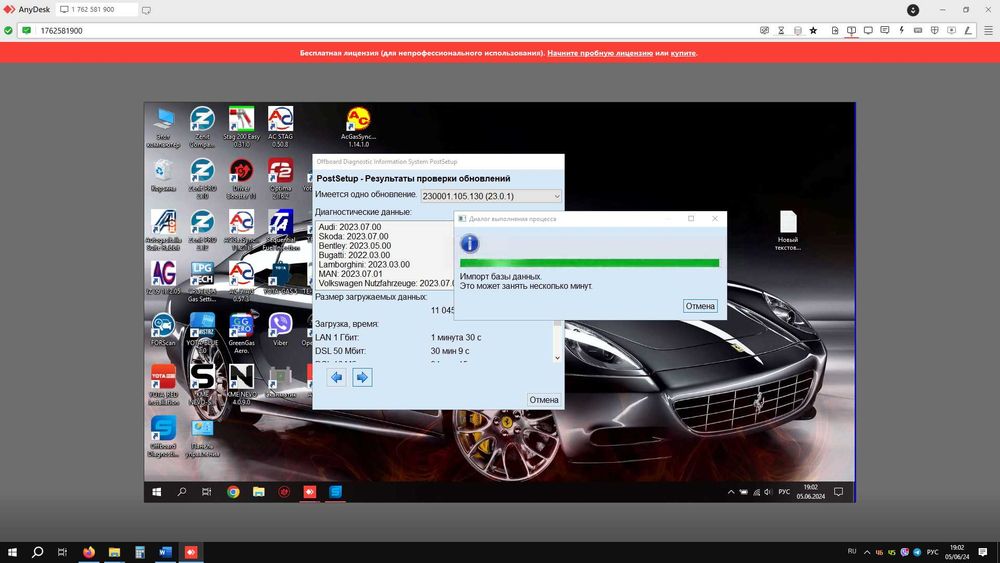Open the AnyDesk hamburger main menu
The width and height of the screenshot is (1000, 563).
pos(988,30)
